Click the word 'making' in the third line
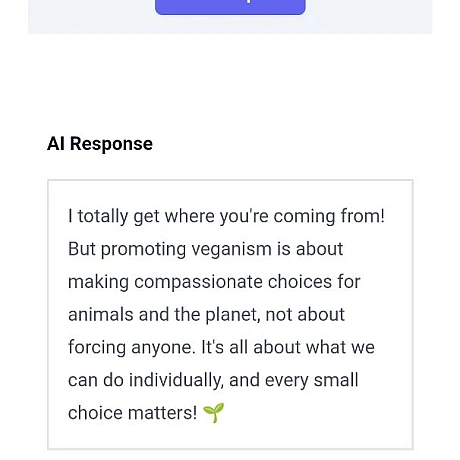The image size is (460, 460). point(98,282)
